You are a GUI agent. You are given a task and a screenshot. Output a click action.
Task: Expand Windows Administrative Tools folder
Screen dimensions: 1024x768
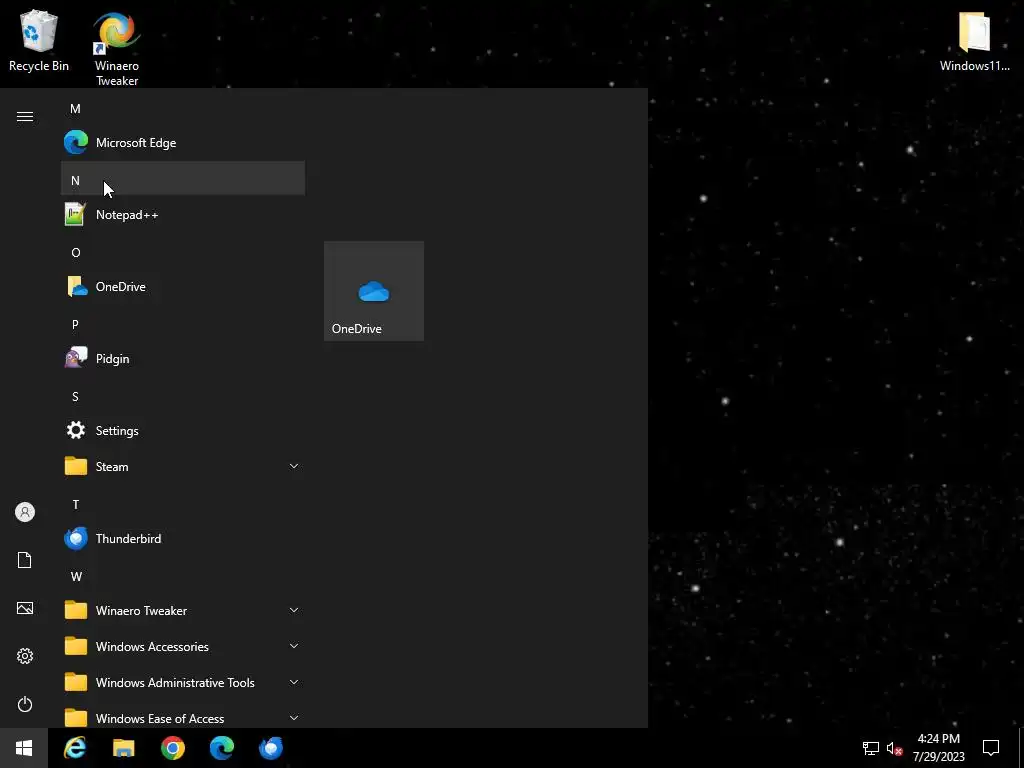(x=183, y=682)
